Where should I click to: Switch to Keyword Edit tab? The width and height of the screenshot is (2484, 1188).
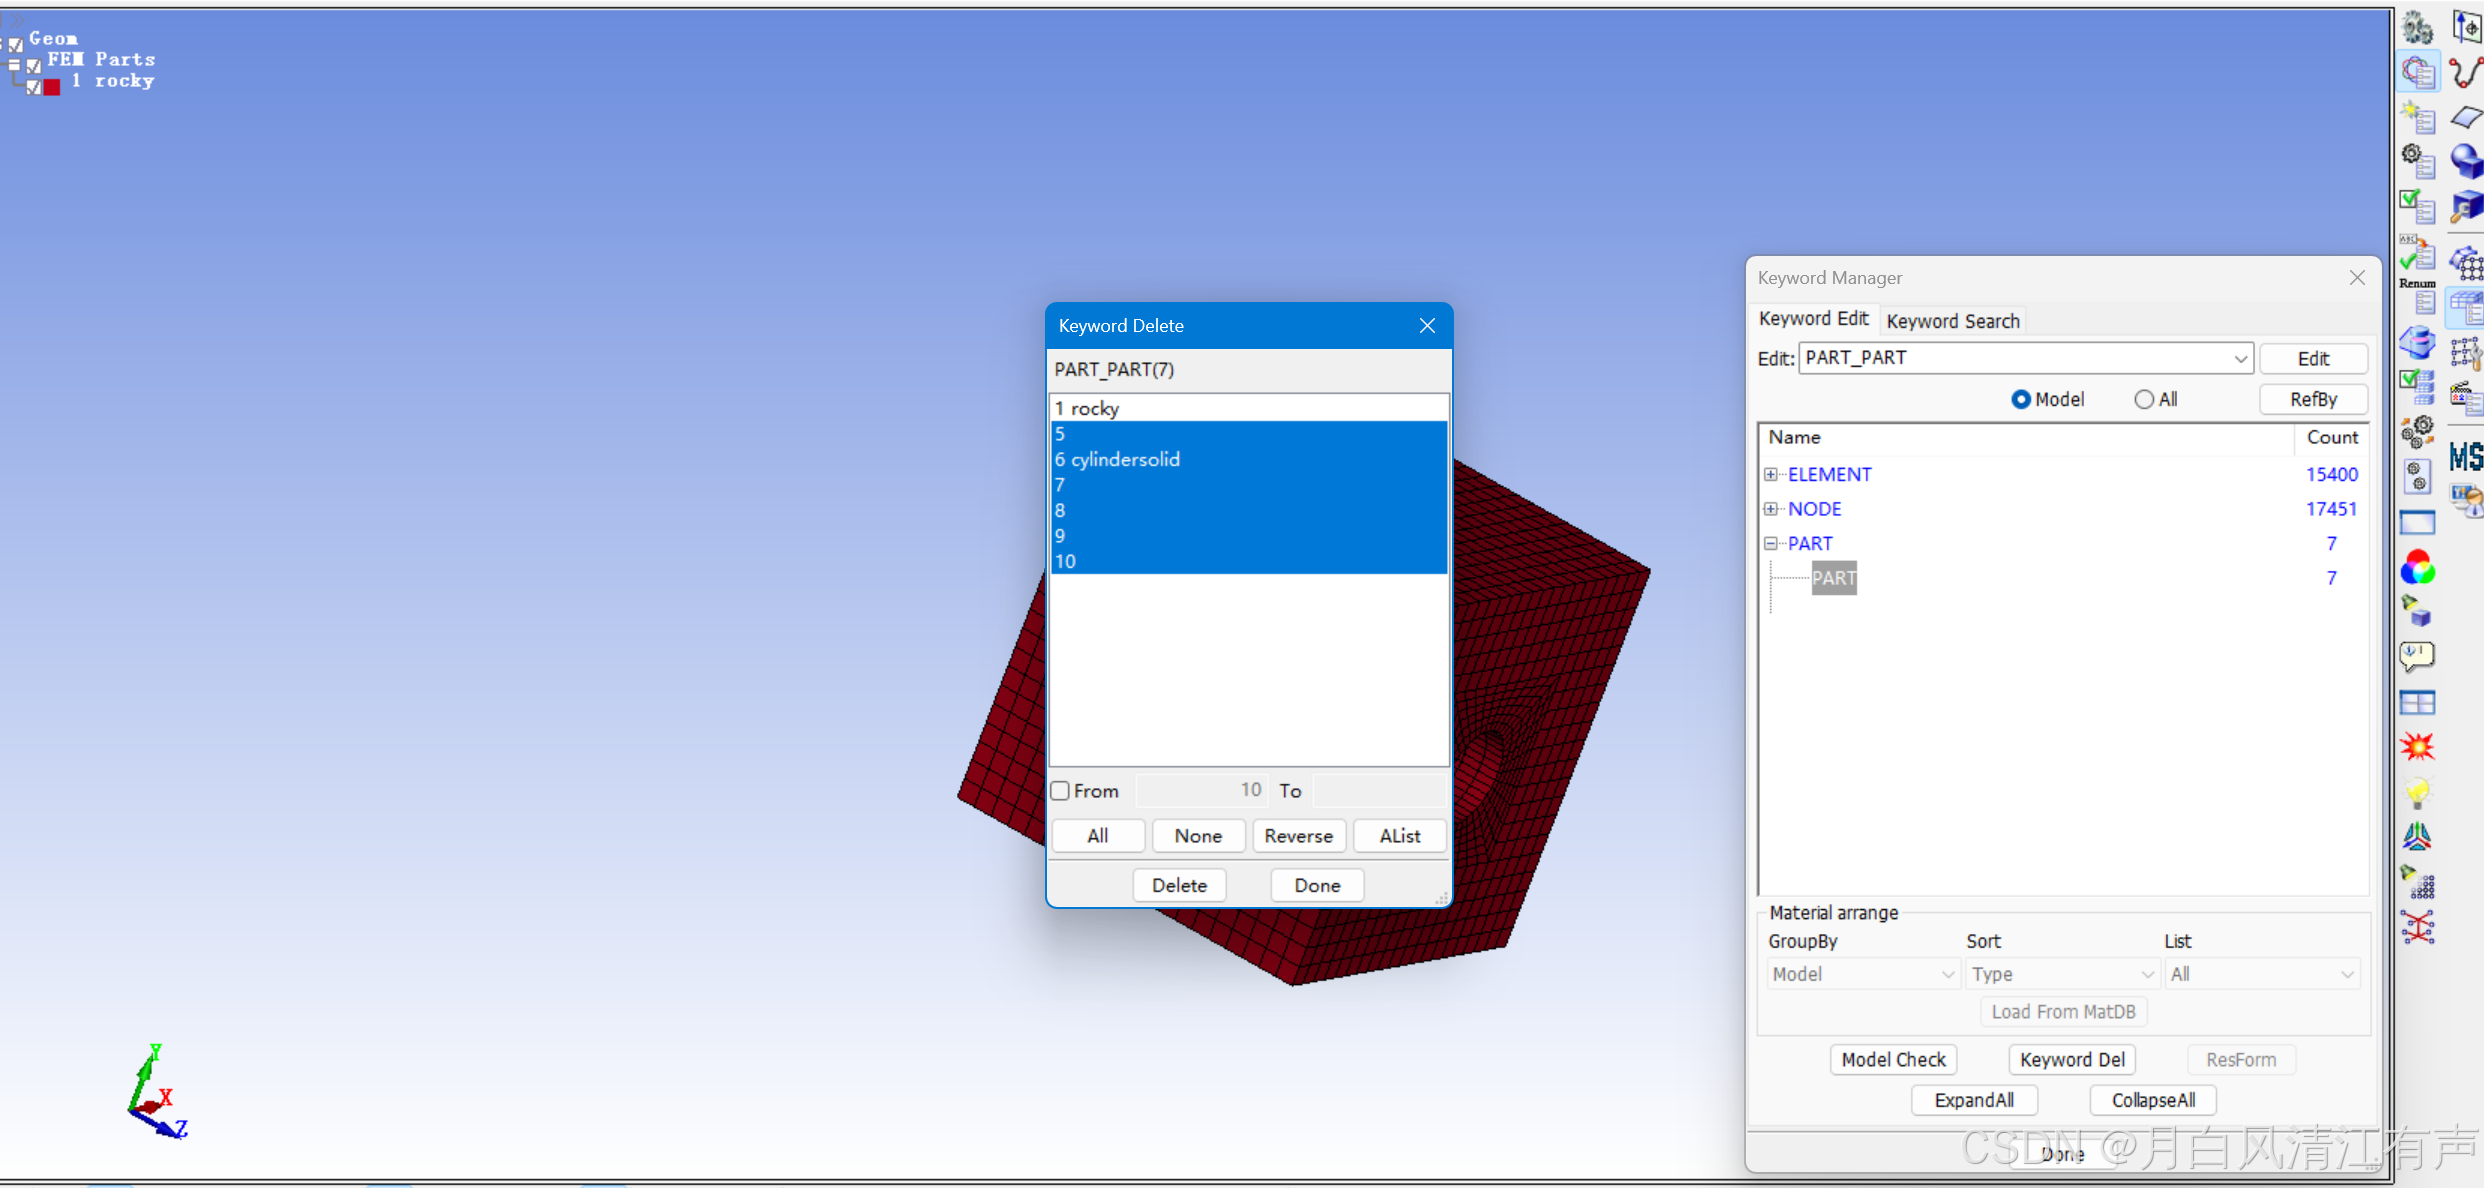[x=1813, y=319]
